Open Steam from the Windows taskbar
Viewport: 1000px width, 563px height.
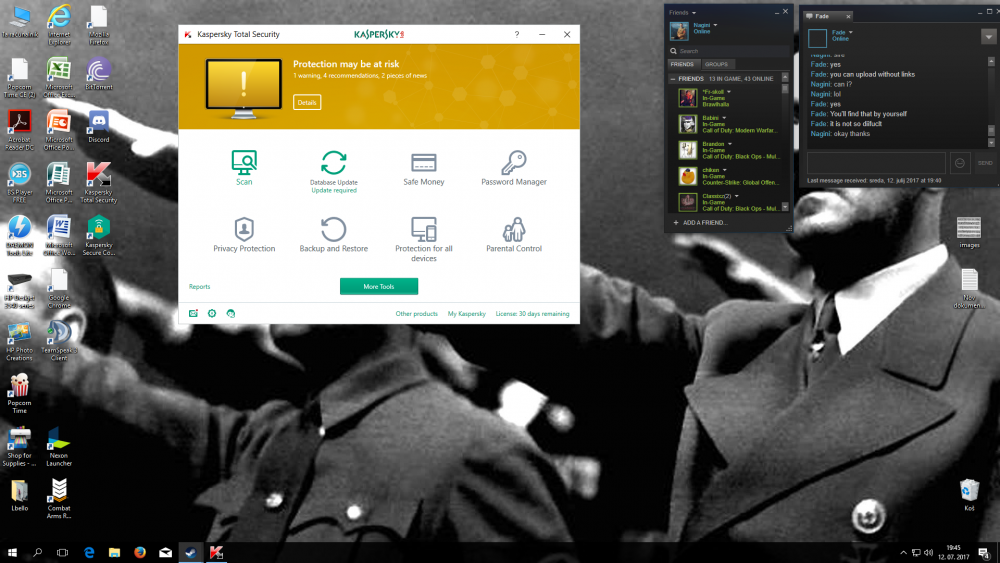(190, 552)
